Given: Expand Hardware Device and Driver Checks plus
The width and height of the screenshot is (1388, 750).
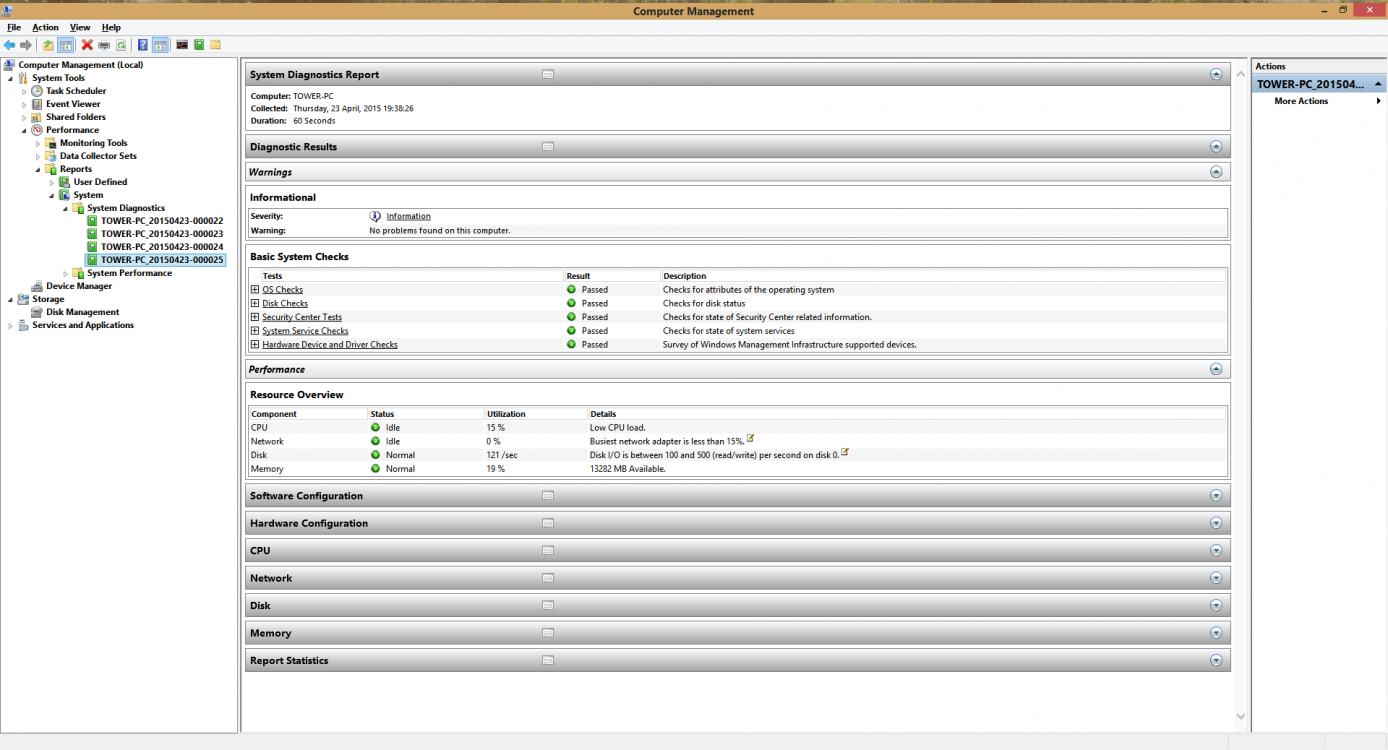Looking at the screenshot, I should click(255, 344).
